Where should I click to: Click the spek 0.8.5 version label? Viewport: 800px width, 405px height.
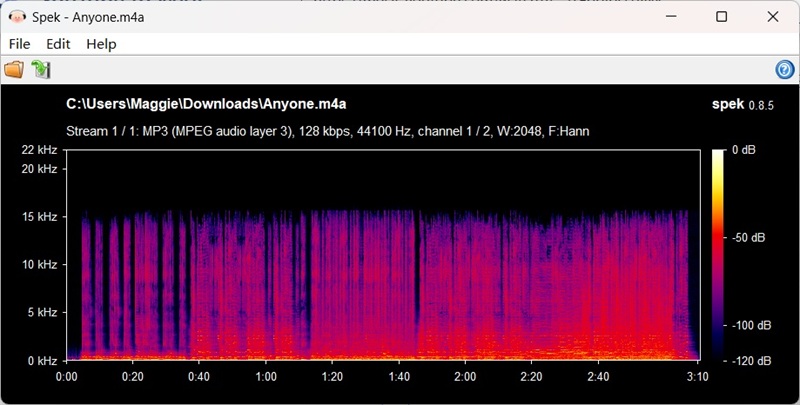point(743,105)
